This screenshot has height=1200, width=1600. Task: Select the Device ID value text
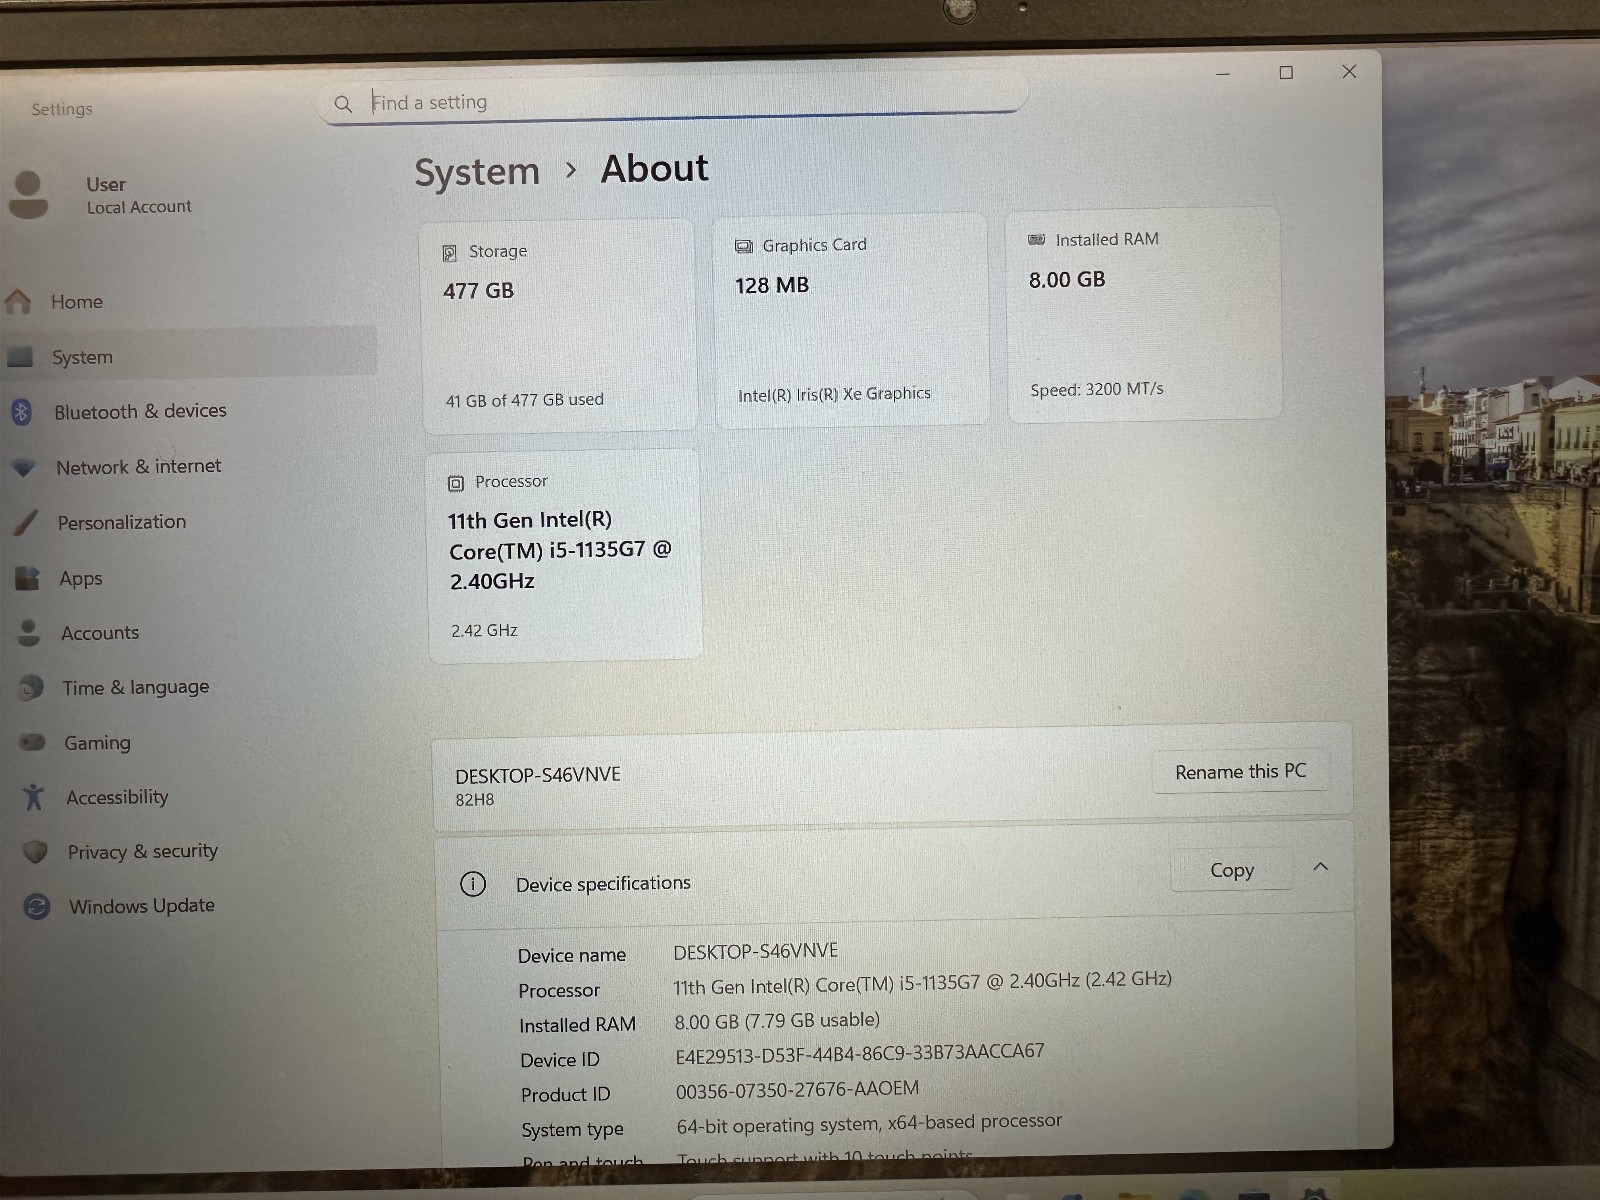(x=860, y=1053)
